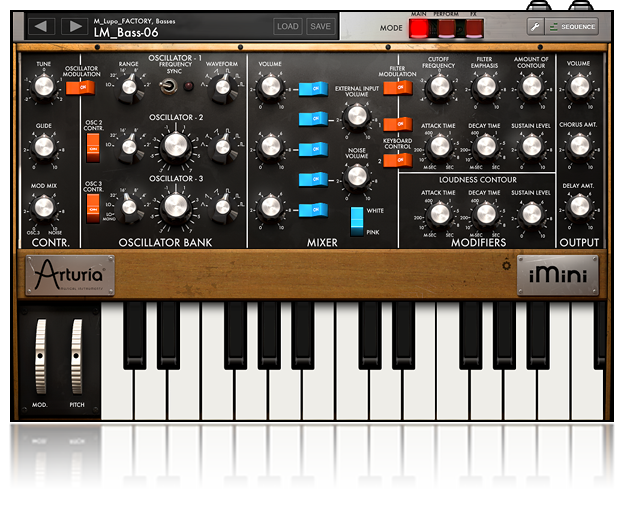Click the Output Volume knob
Image resolution: width=624 pixels, height=514 pixels.
tap(579, 87)
